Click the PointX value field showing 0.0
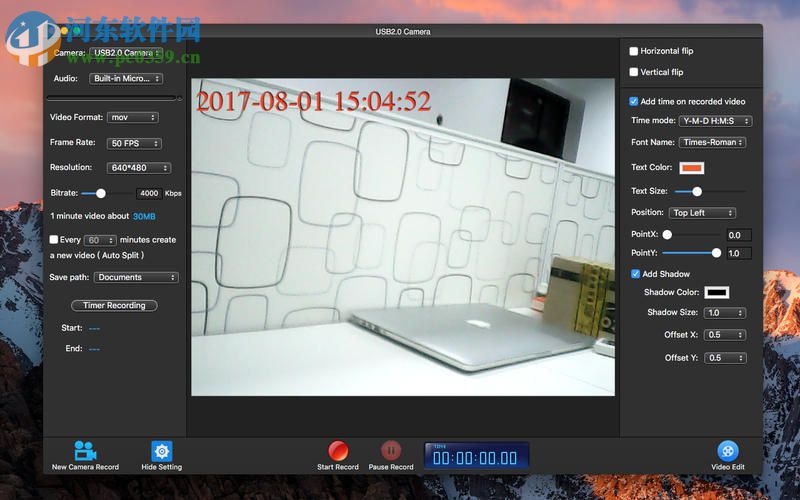The height and width of the screenshot is (500, 800). coord(739,235)
